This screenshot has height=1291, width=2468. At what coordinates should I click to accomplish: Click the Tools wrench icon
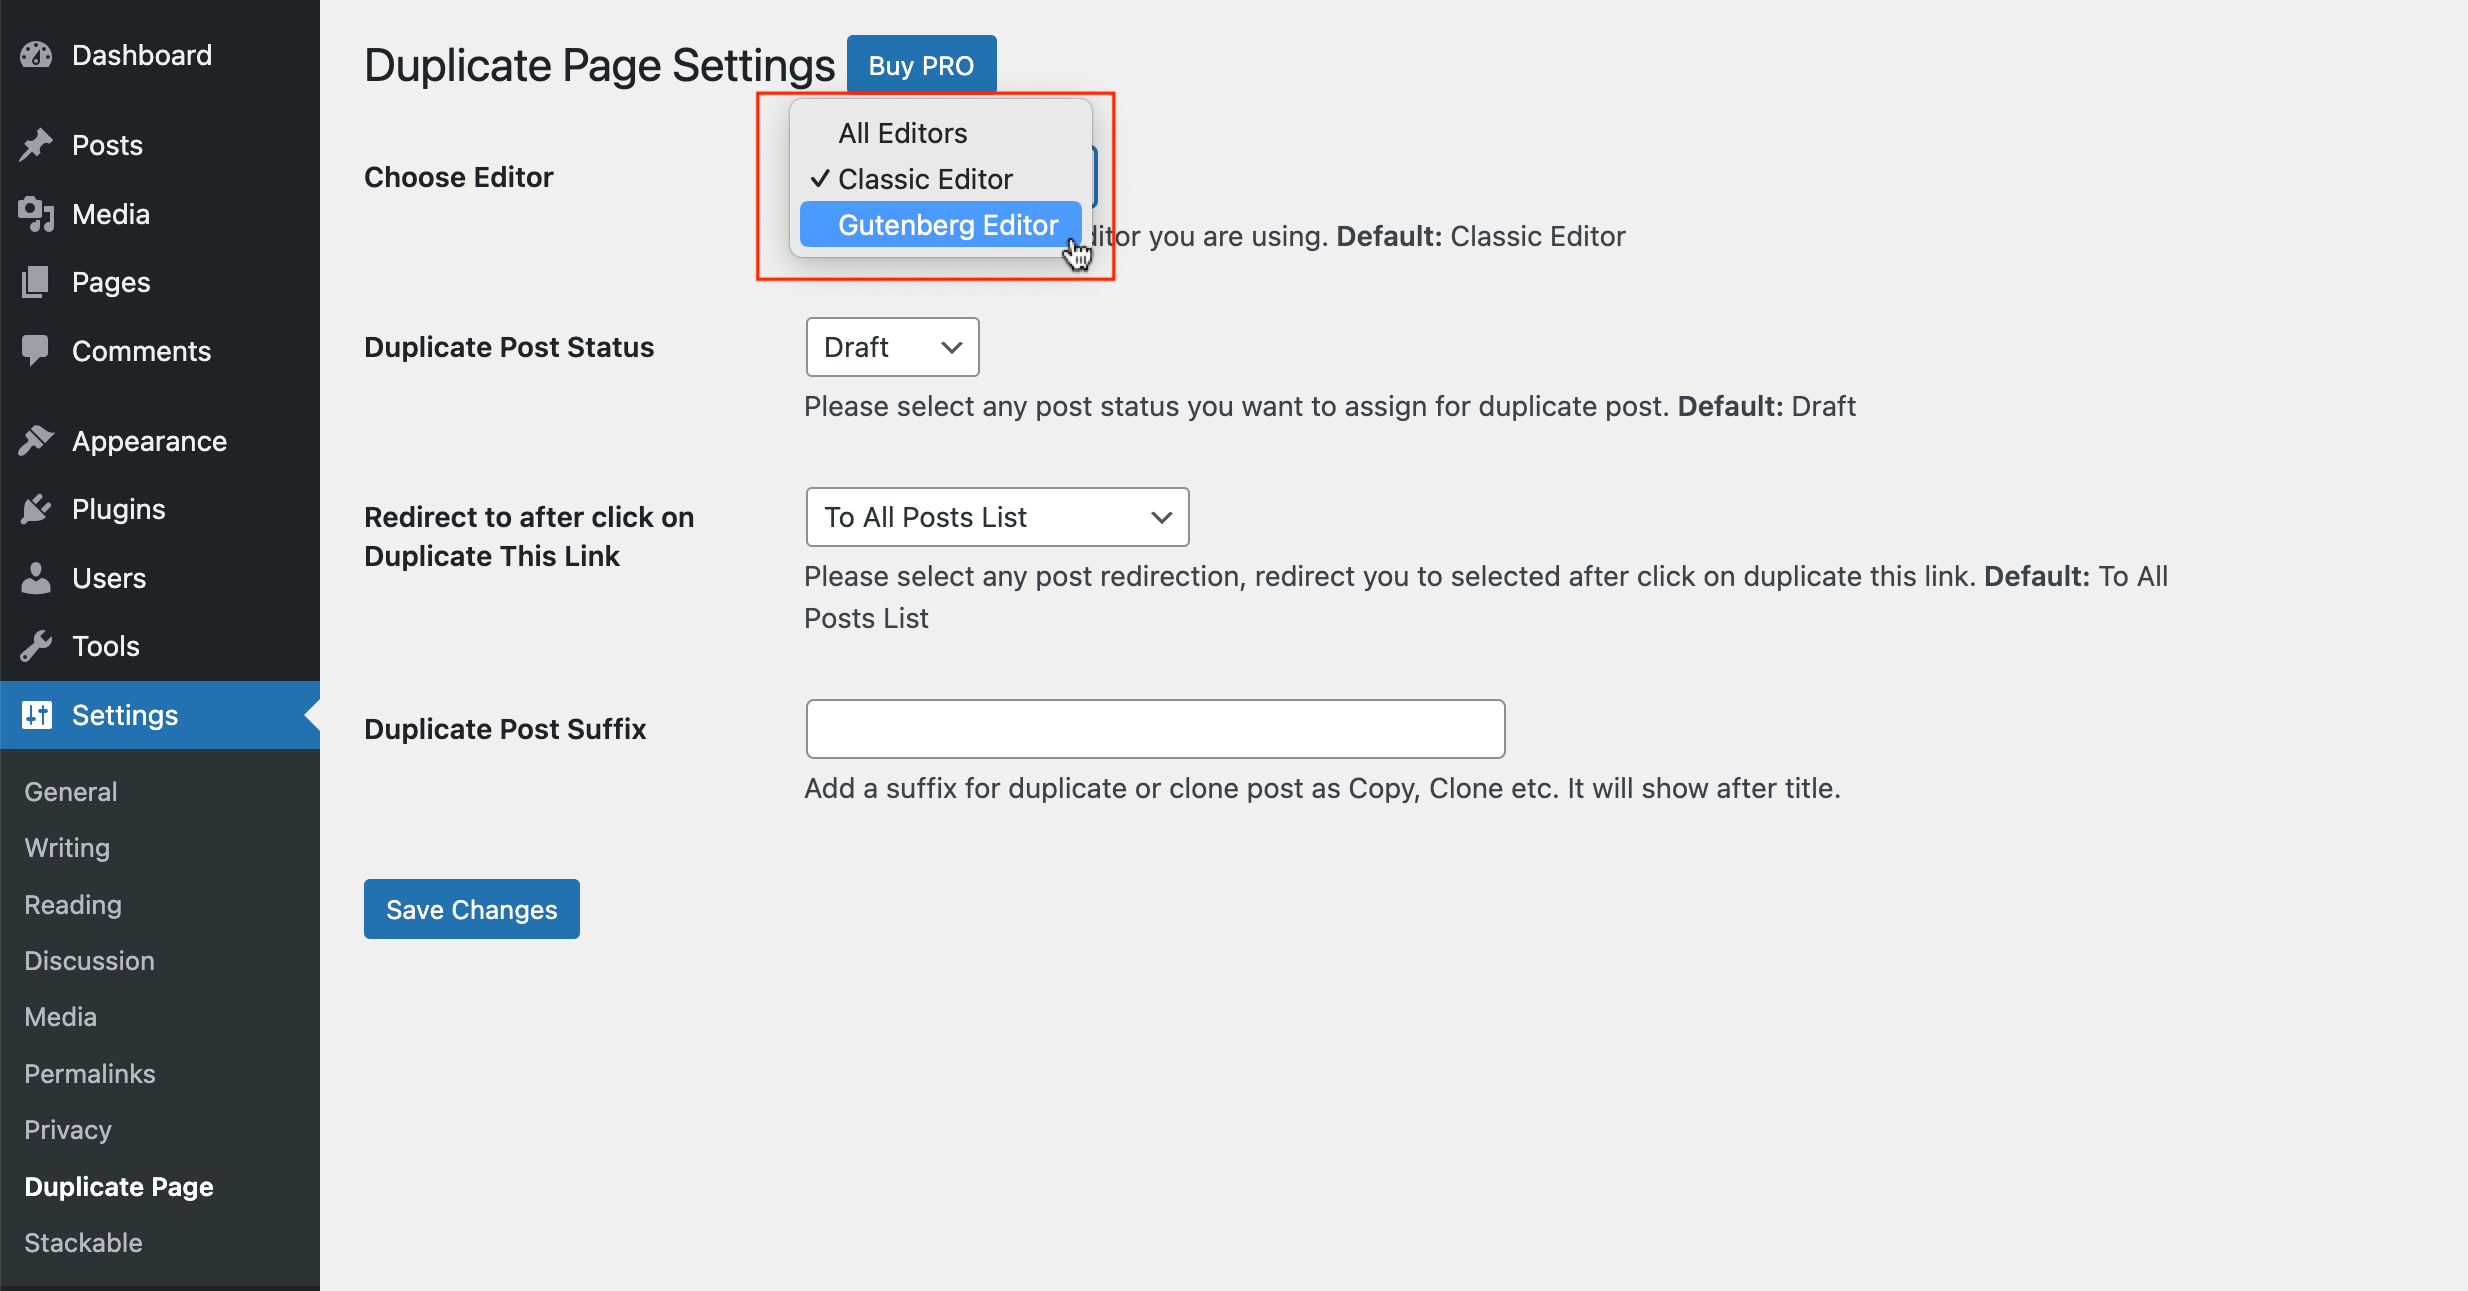click(x=36, y=645)
